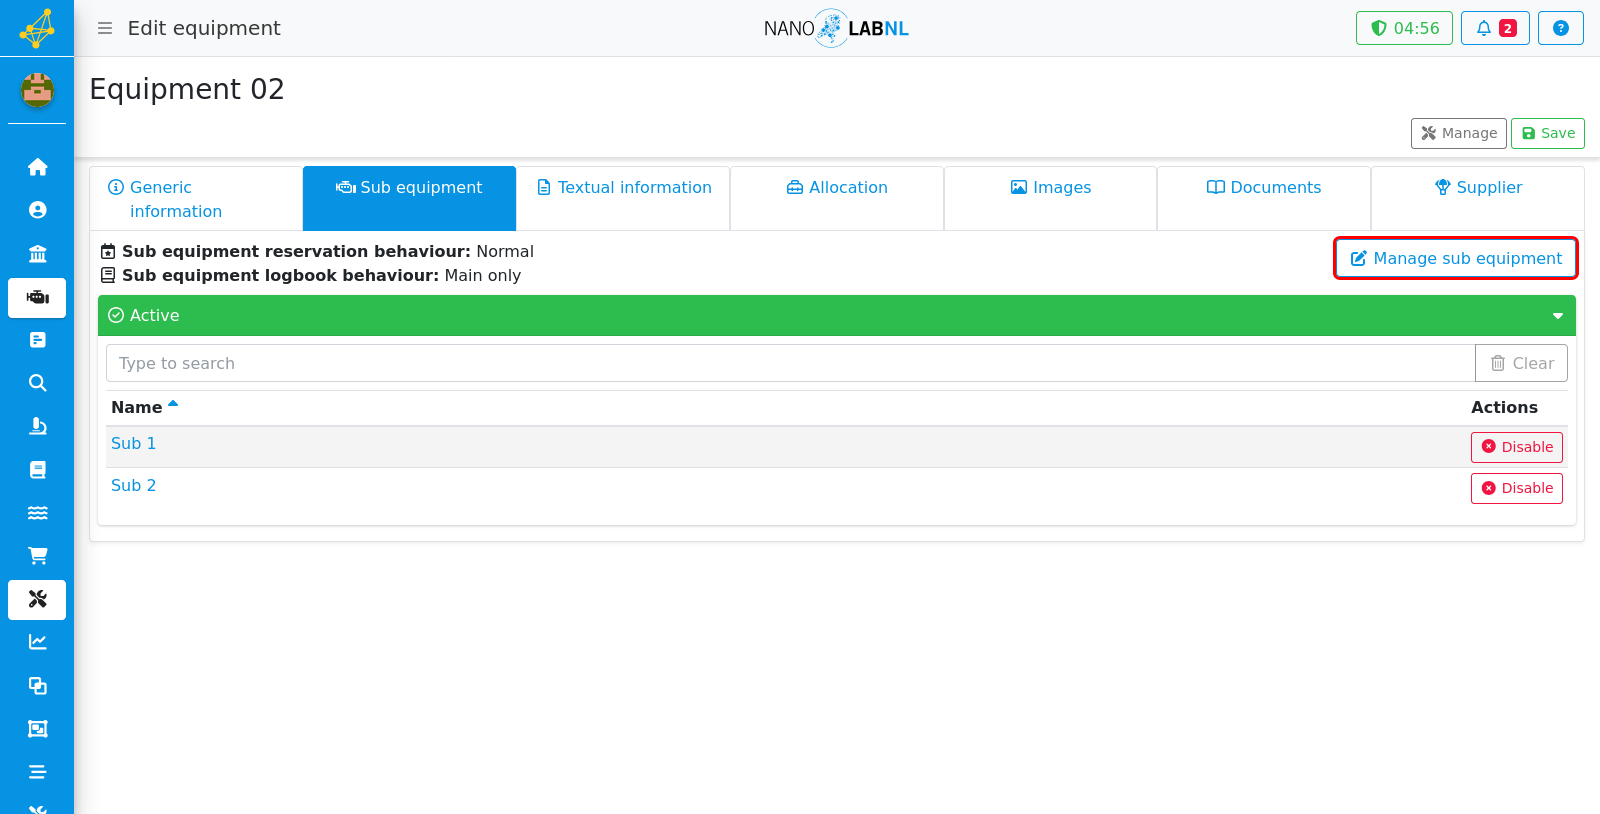Focus the Type to search field

[790, 363]
